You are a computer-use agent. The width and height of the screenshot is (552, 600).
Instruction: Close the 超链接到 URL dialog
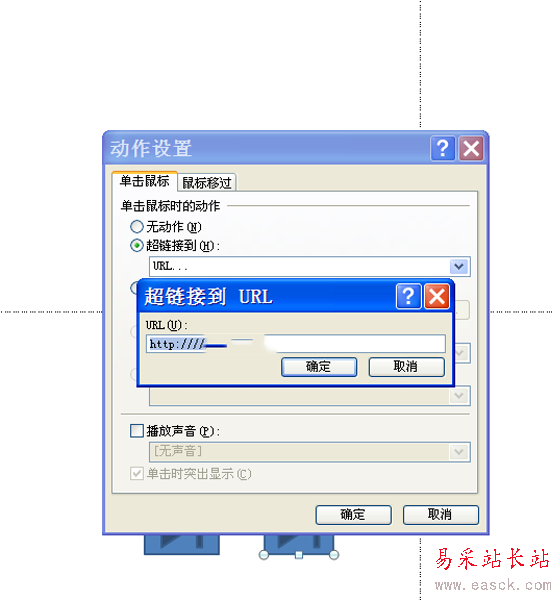click(437, 296)
